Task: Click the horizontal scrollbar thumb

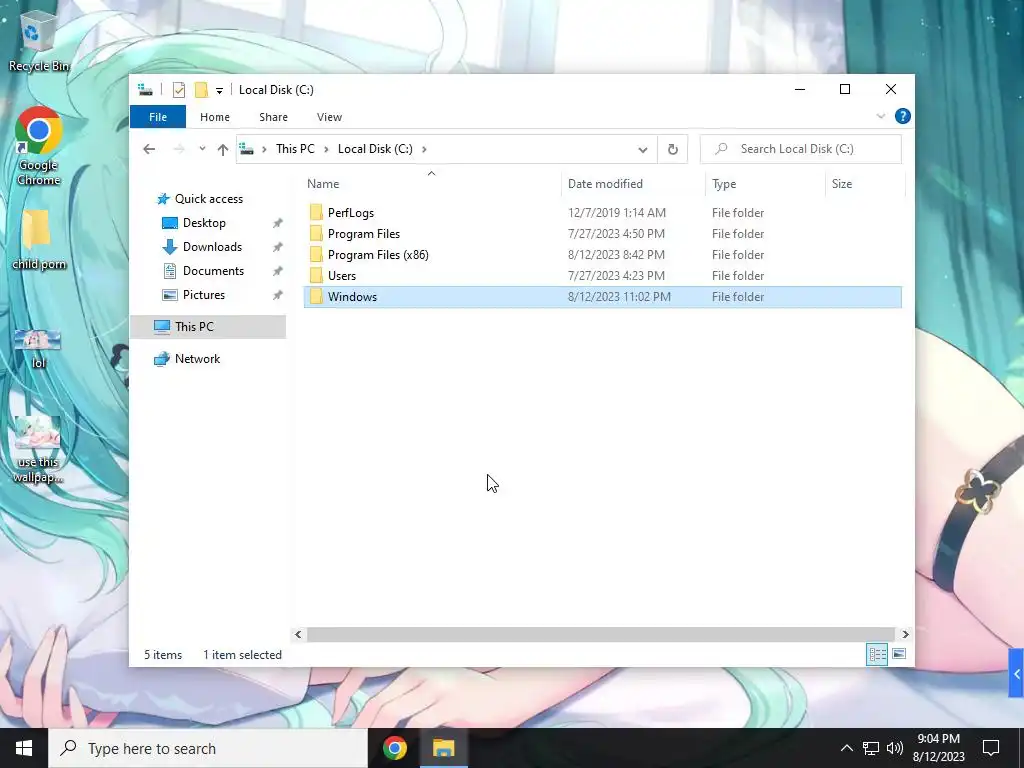Action: click(600, 634)
